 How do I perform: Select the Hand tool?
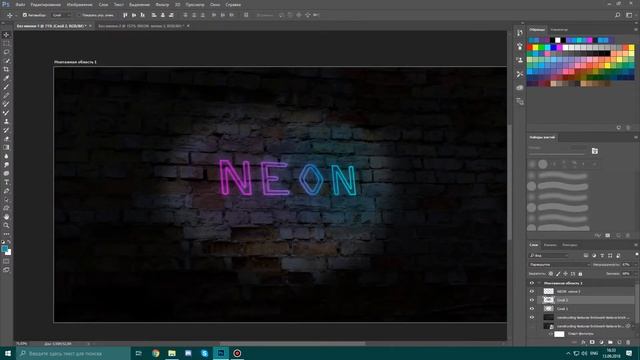pyautogui.click(x=6, y=217)
